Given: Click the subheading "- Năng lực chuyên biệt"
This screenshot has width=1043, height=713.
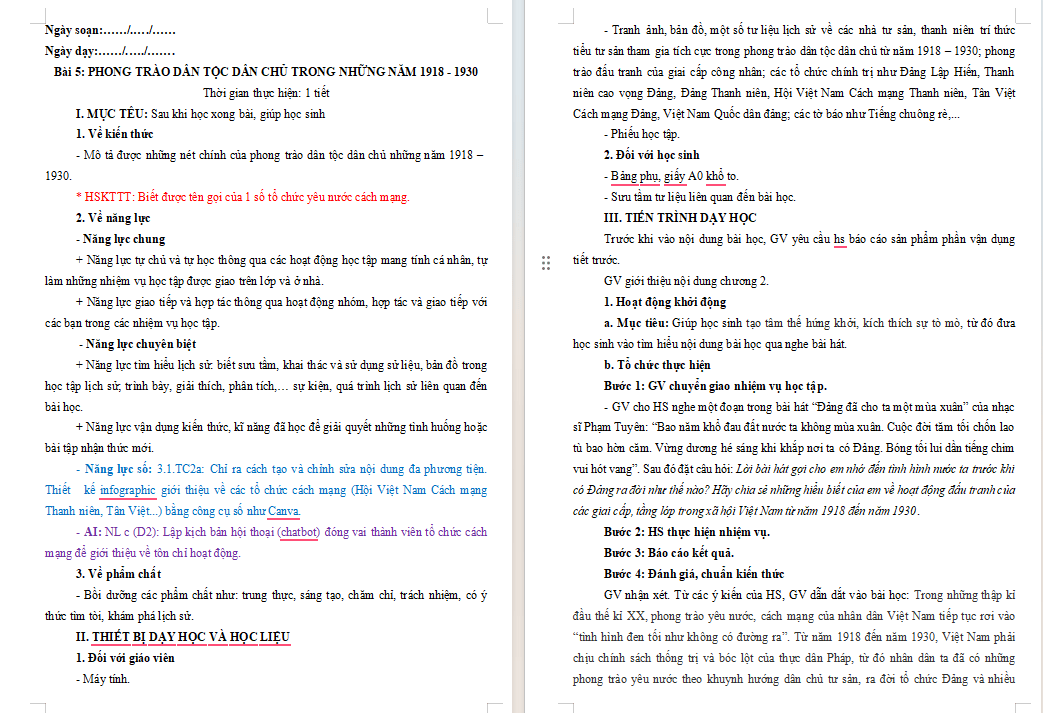Looking at the screenshot, I should [x=138, y=344].
